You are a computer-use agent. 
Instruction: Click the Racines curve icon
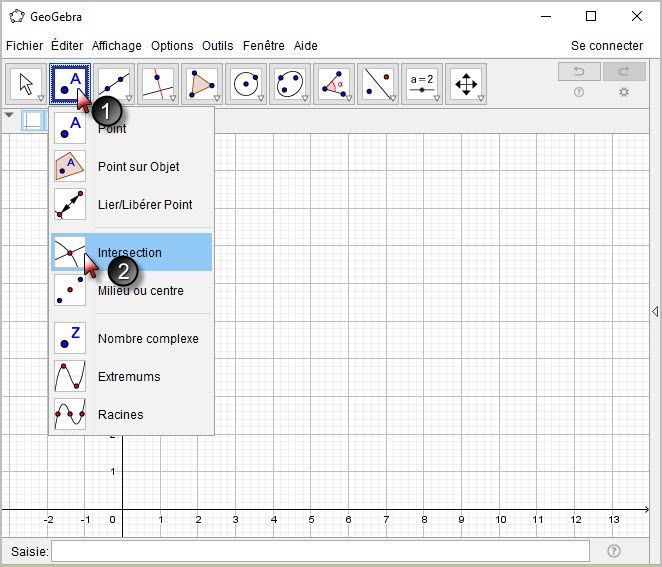(x=70, y=414)
